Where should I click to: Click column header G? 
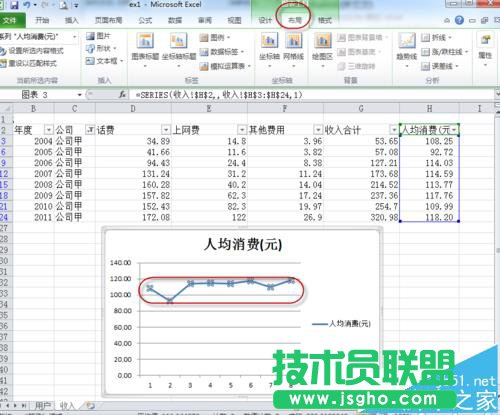click(x=361, y=108)
